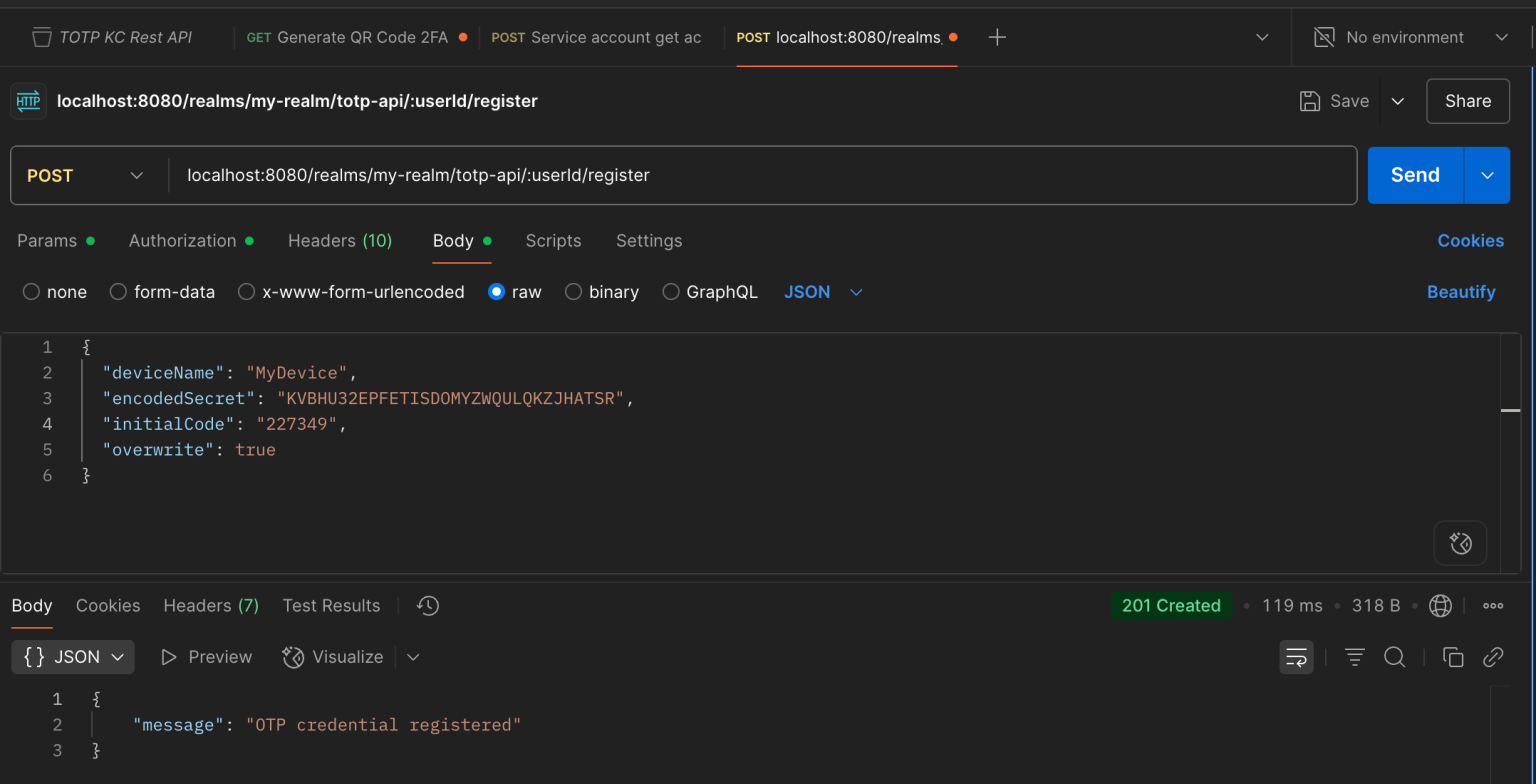
Task: Open the Postbot AI assistant icon
Action: coord(1460,543)
